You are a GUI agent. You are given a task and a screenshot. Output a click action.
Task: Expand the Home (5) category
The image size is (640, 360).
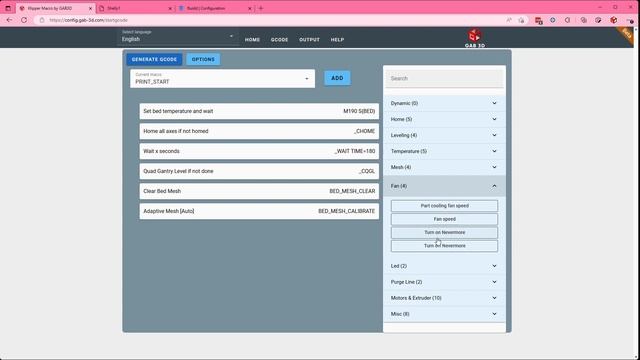coord(444,119)
